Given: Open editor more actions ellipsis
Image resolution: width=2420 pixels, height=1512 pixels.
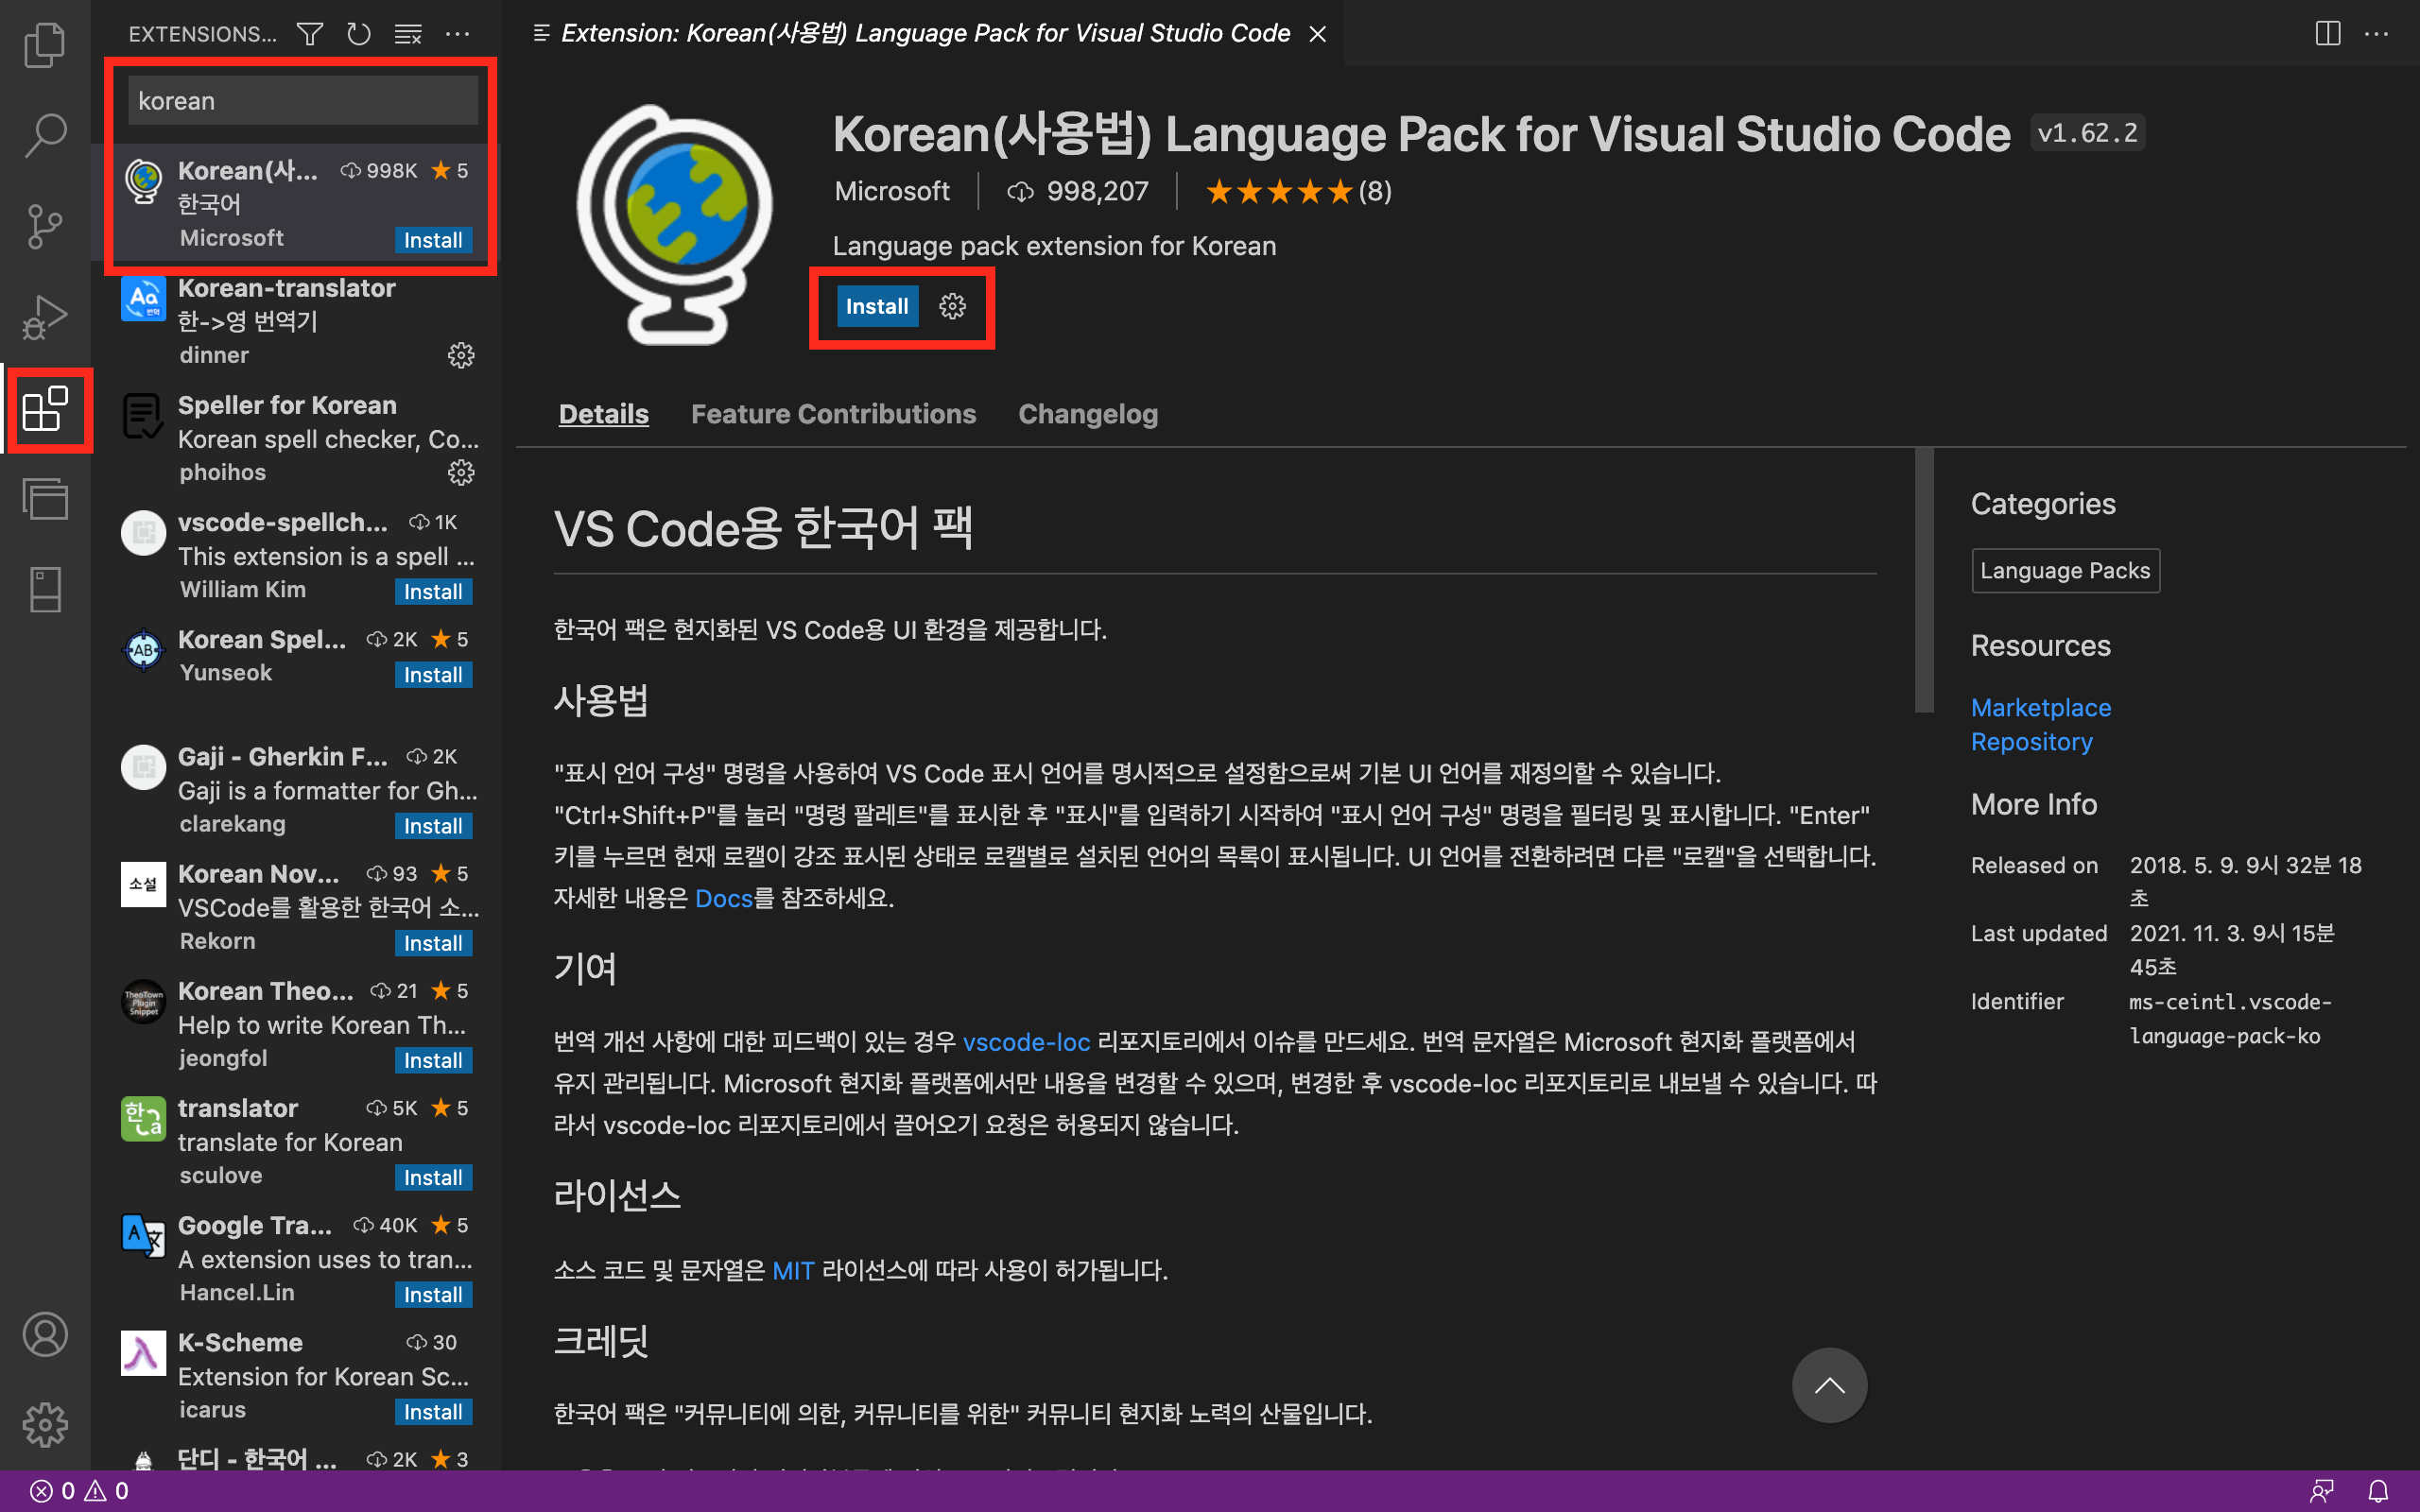Looking at the screenshot, I should [x=2376, y=34].
